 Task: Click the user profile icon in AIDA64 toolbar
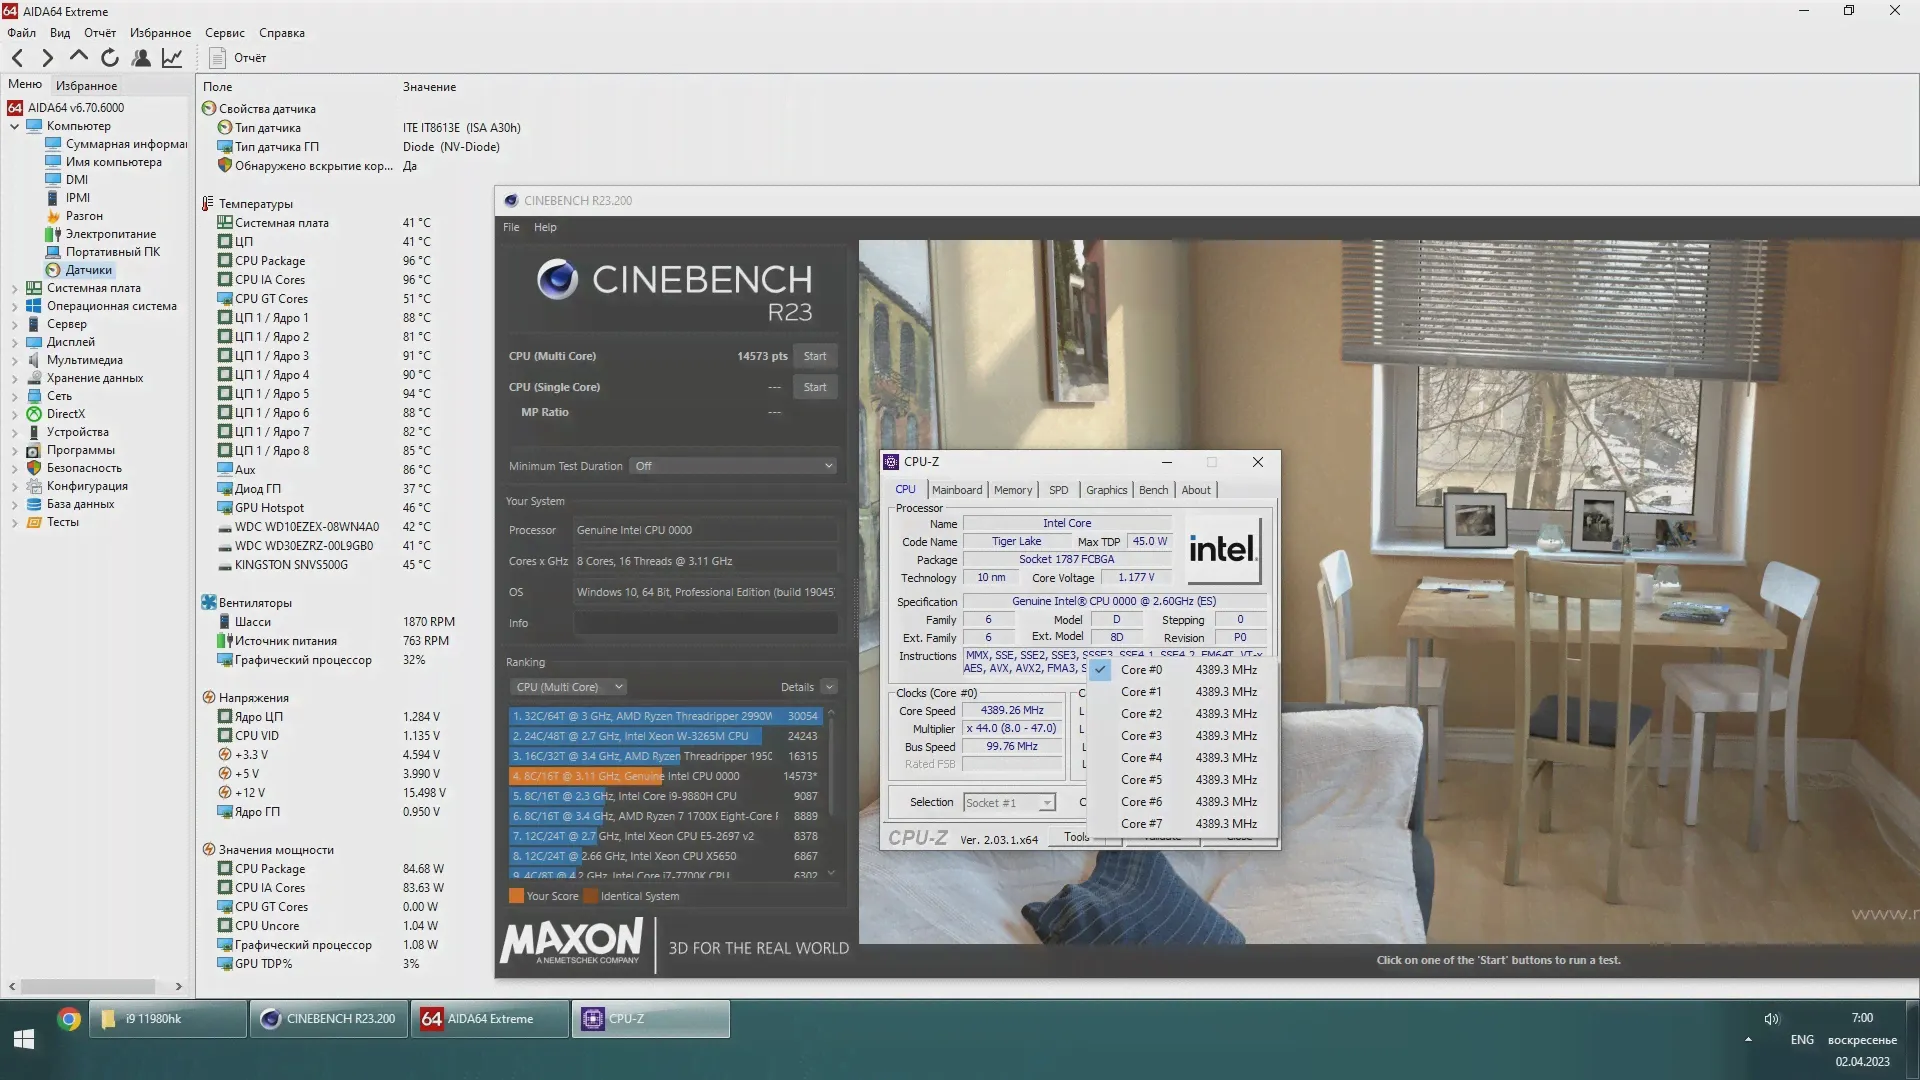(x=141, y=58)
